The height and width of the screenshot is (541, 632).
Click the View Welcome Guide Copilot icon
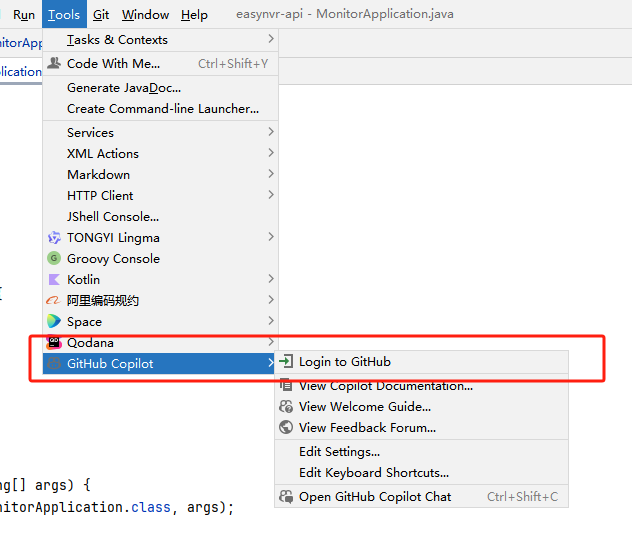pos(286,406)
